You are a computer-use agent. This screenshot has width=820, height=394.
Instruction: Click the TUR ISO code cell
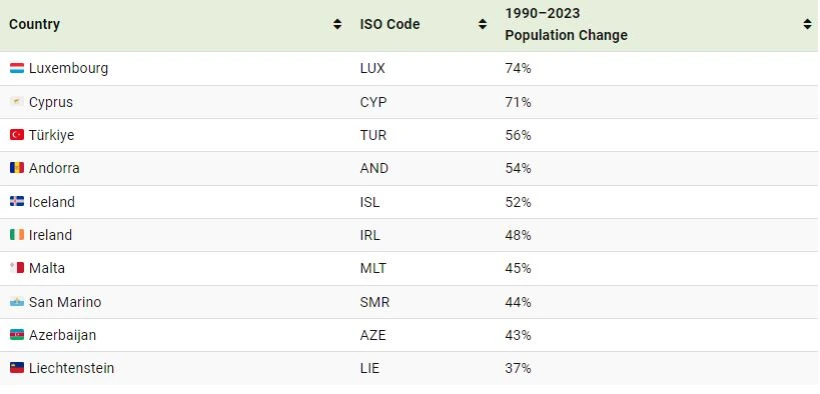point(373,135)
